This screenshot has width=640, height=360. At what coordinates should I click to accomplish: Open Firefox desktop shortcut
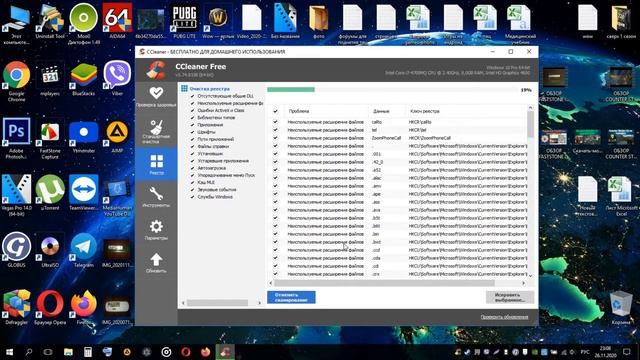(x=84, y=307)
